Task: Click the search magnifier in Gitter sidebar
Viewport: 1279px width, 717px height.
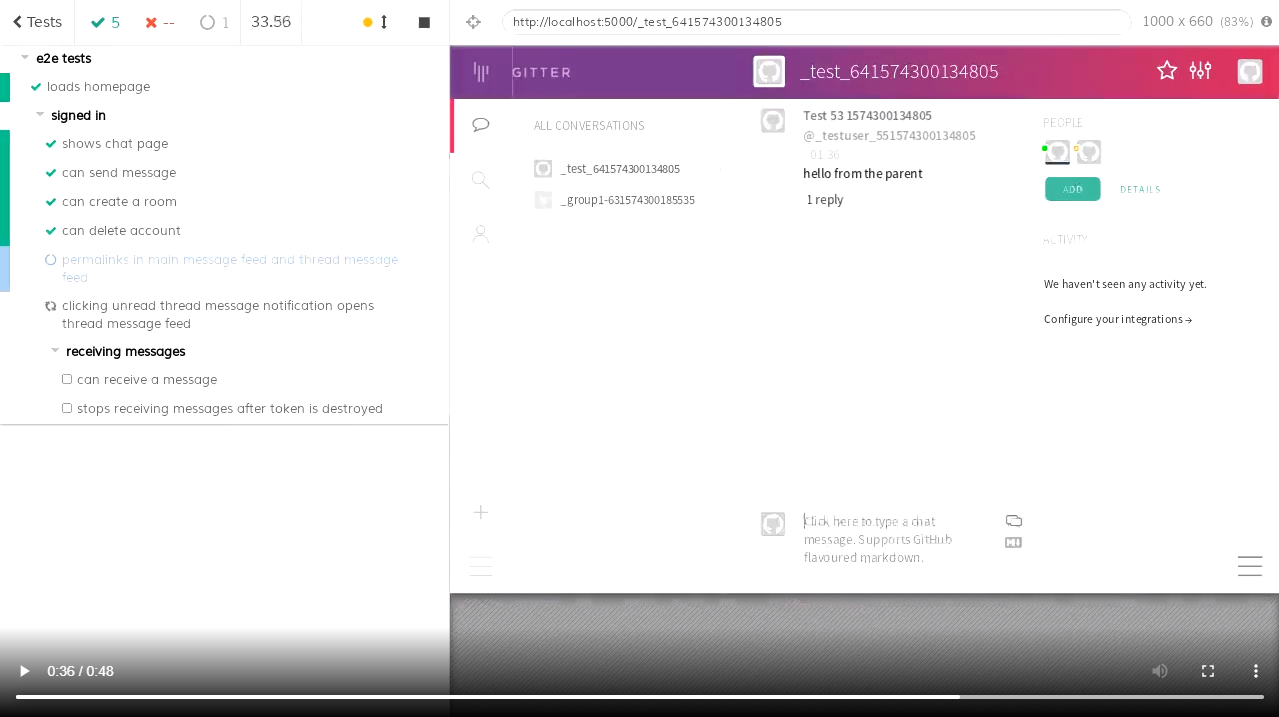Action: pyautogui.click(x=481, y=180)
